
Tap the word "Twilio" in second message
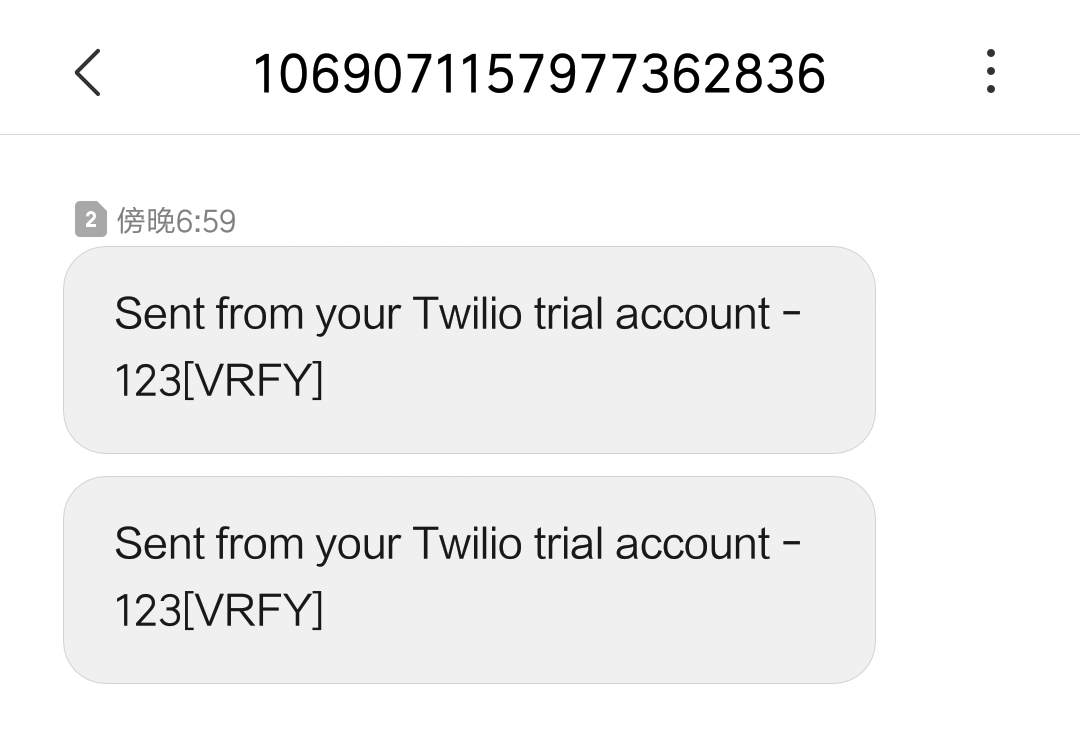(467, 544)
